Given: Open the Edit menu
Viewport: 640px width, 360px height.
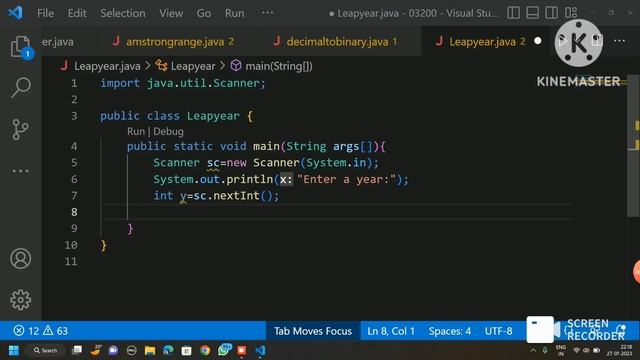Looking at the screenshot, I should point(77,13).
